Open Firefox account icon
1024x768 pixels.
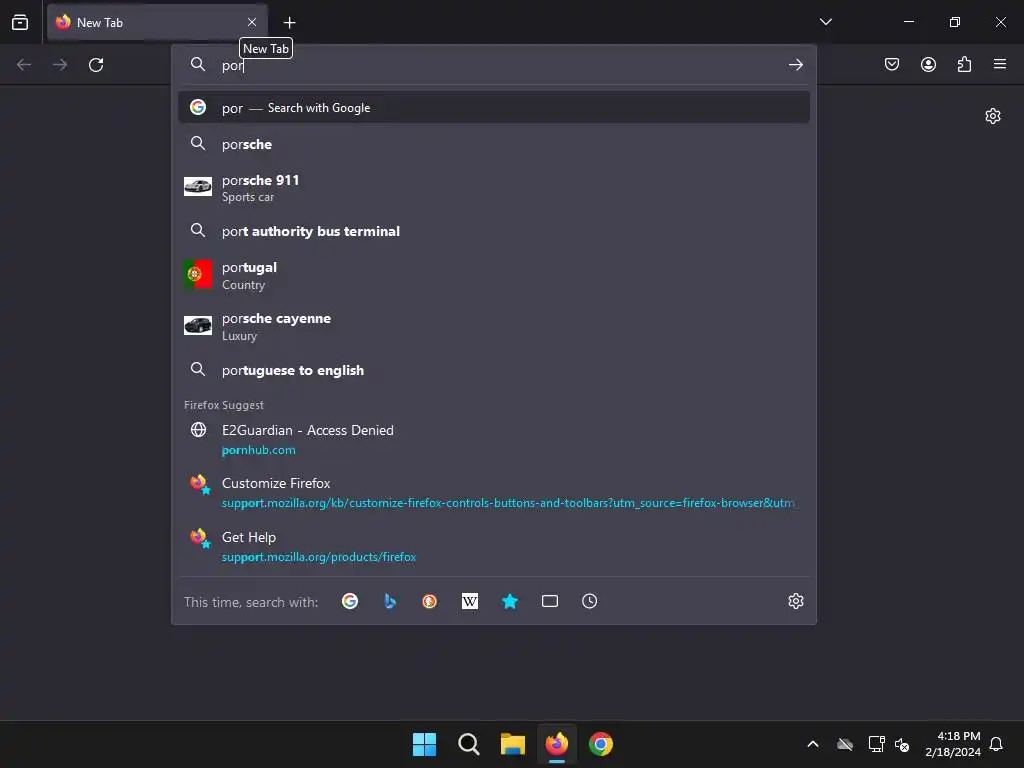click(928, 65)
